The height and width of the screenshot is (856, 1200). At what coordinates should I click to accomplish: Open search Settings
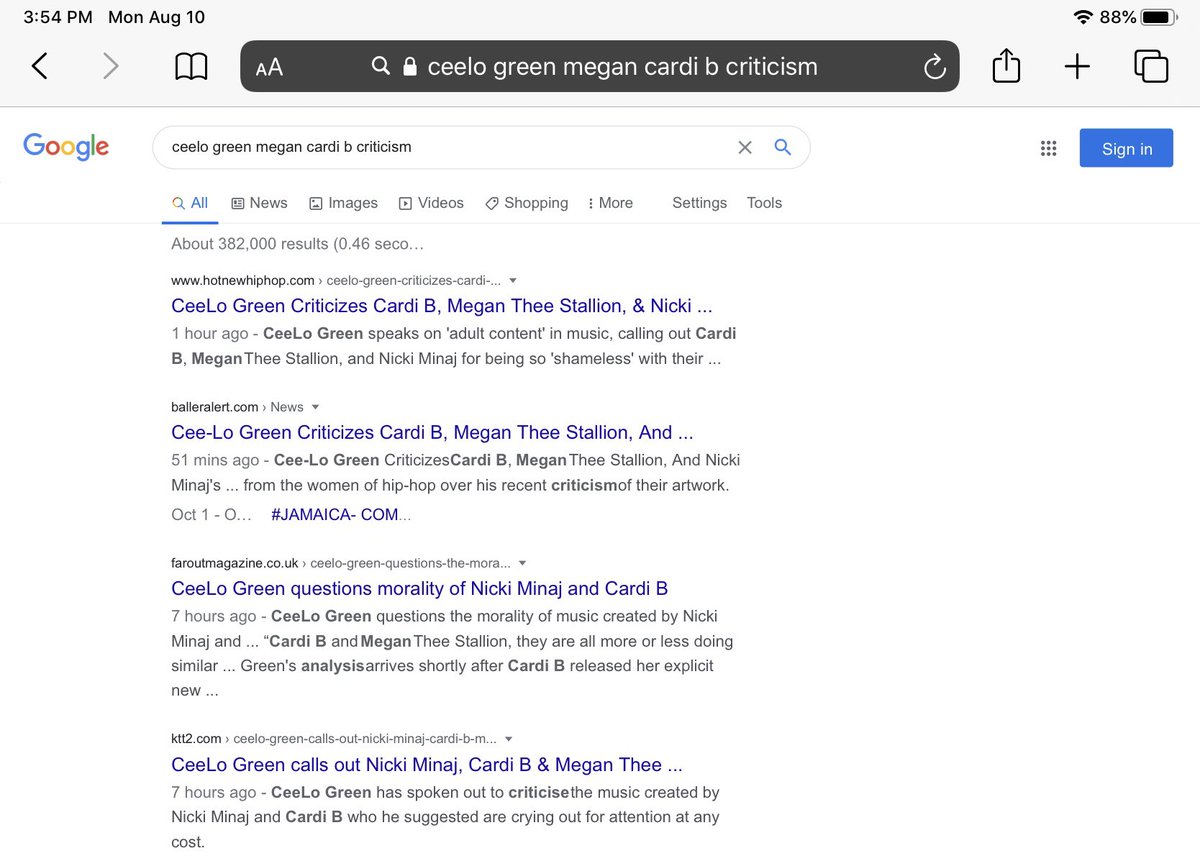point(699,203)
